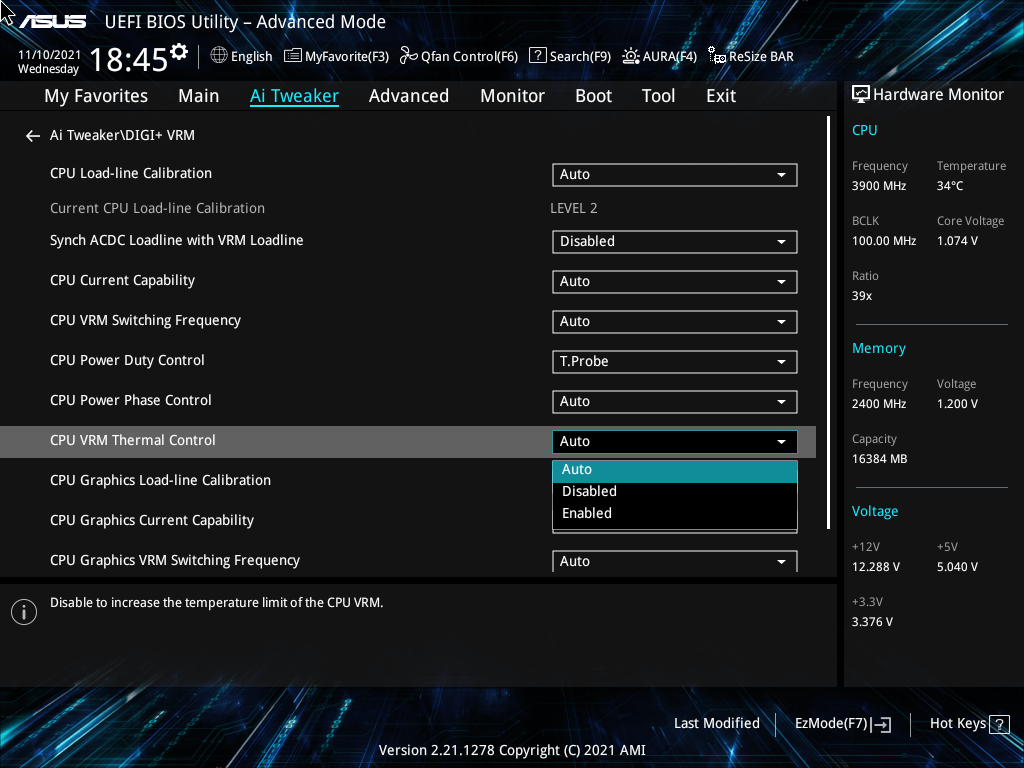
Task: Switch to My Favorites tab
Action: [x=96, y=96]
